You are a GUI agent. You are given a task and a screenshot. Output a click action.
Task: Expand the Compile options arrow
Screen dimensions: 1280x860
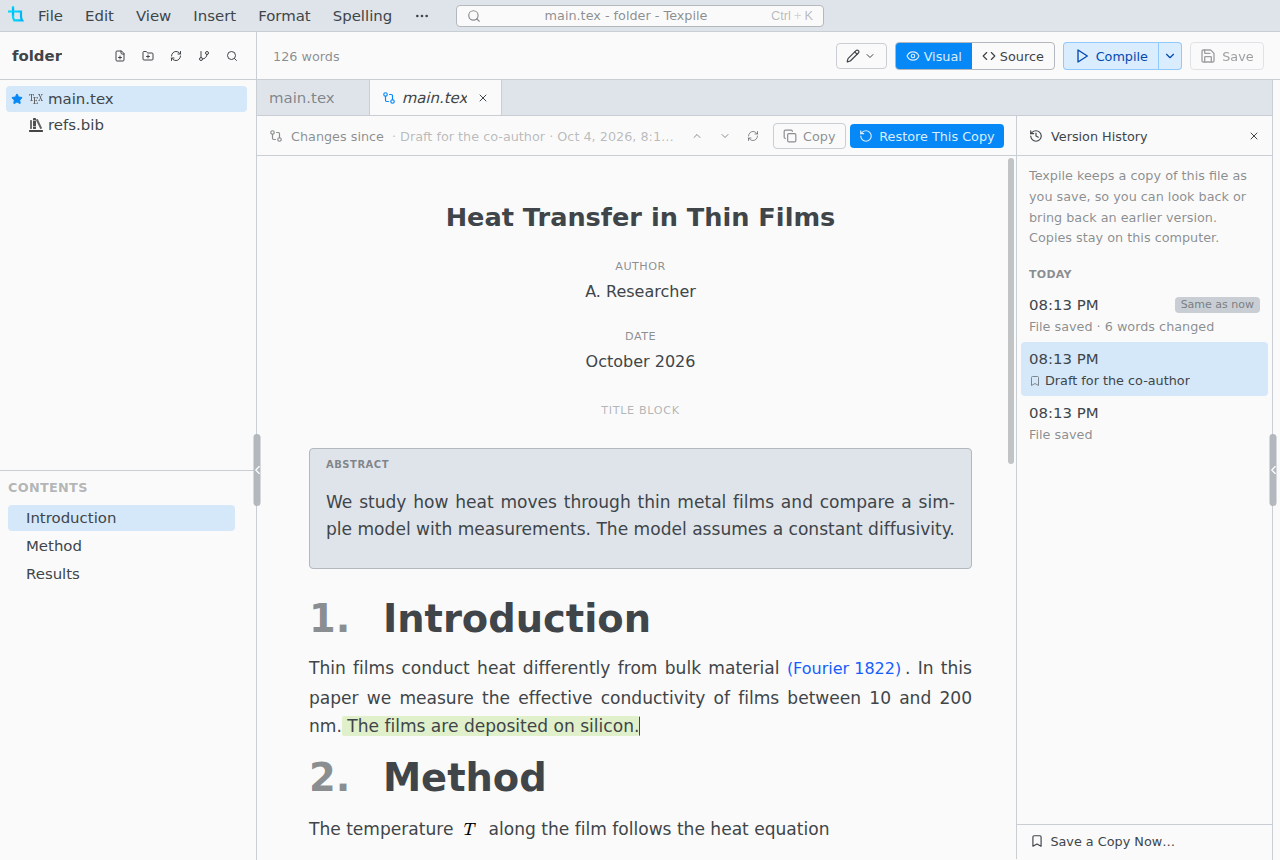(x=1170, y=56)
